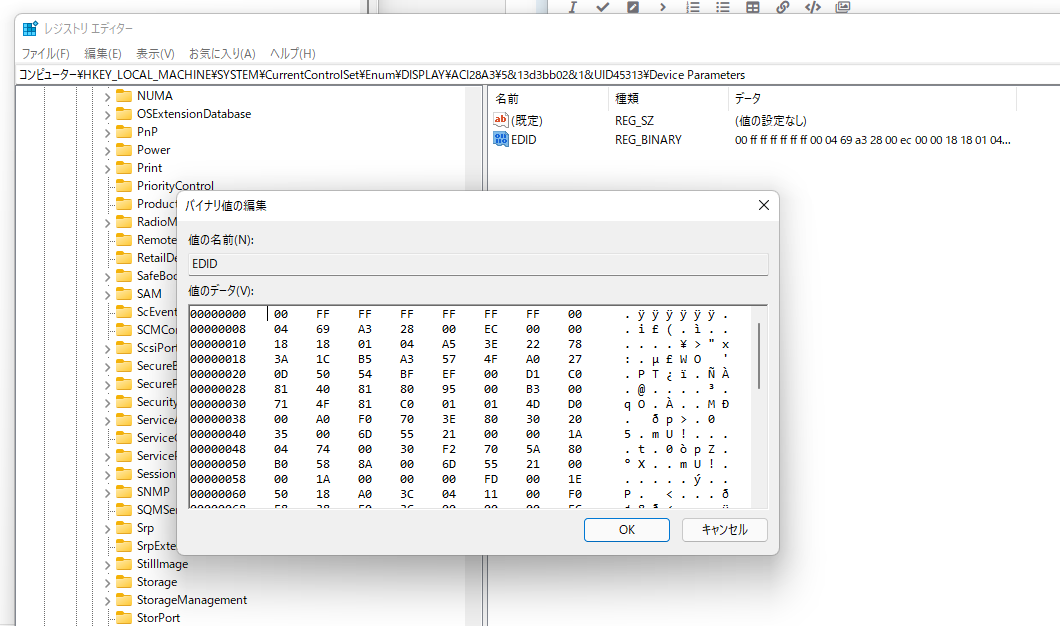Open the ファイル(F) menu
1060x626 pixels.
tap(45, 53)
